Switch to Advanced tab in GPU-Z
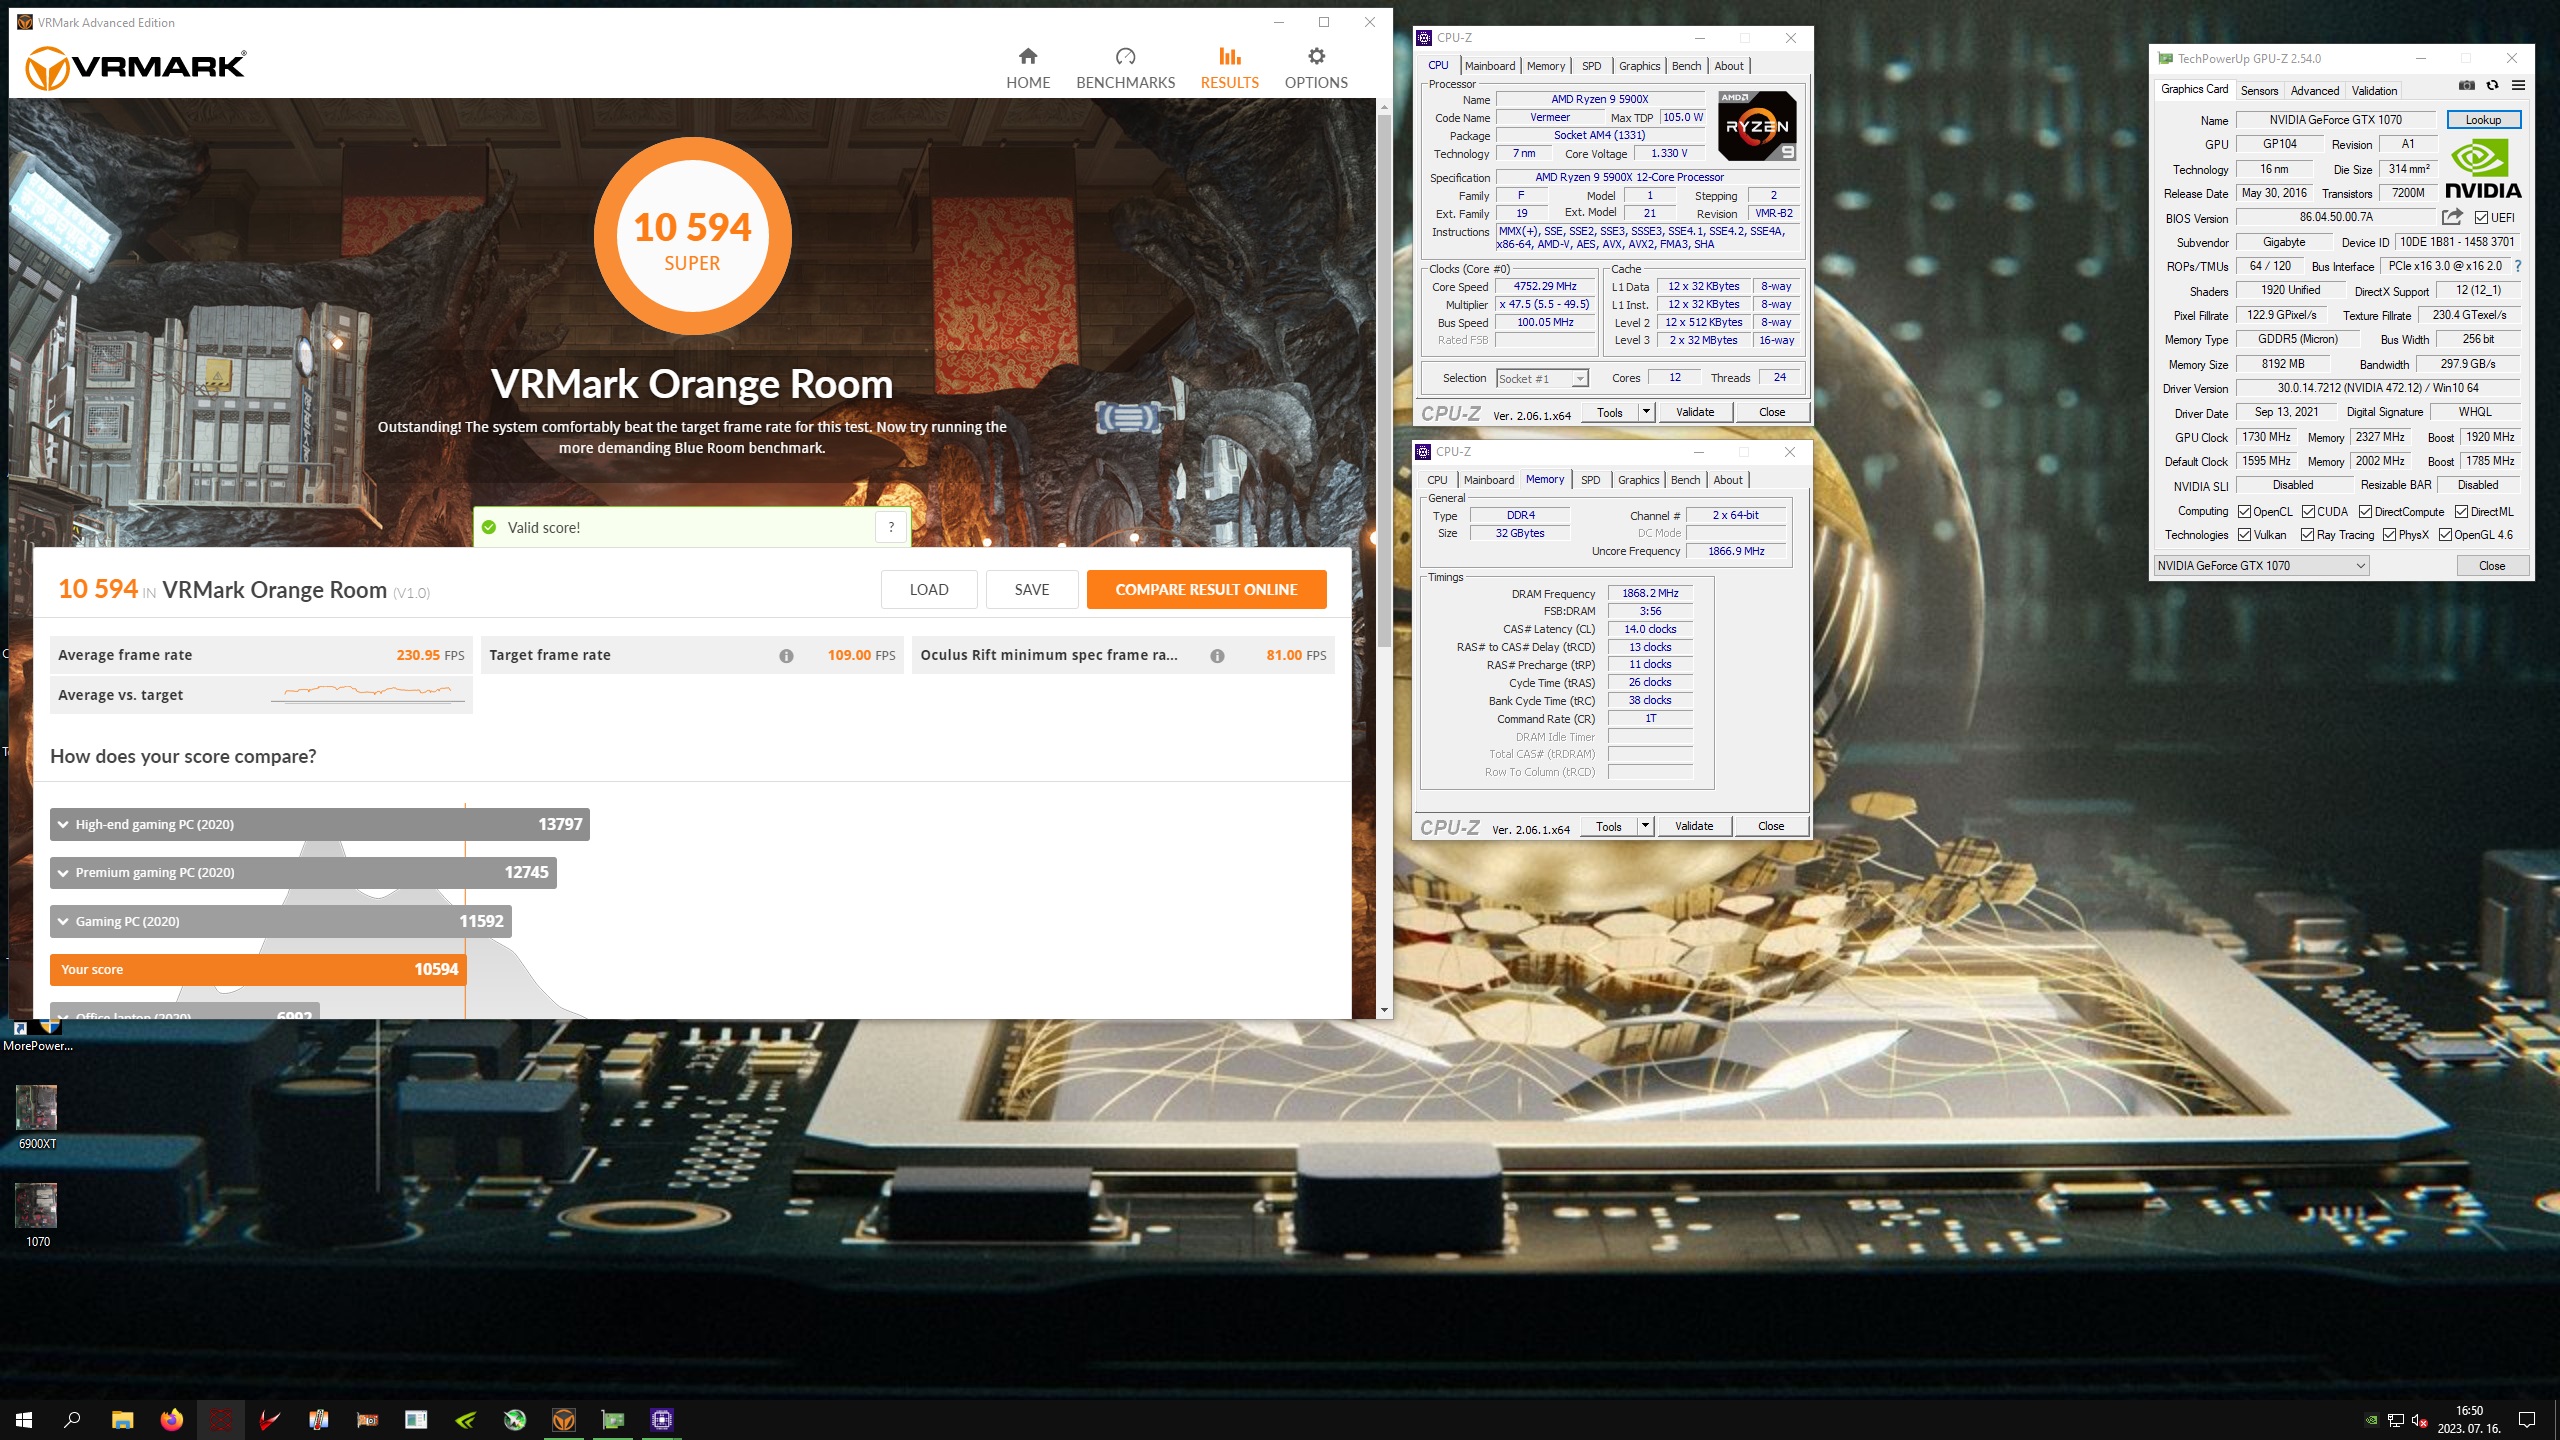The image size is (2560, 1440). point(2315,90)
